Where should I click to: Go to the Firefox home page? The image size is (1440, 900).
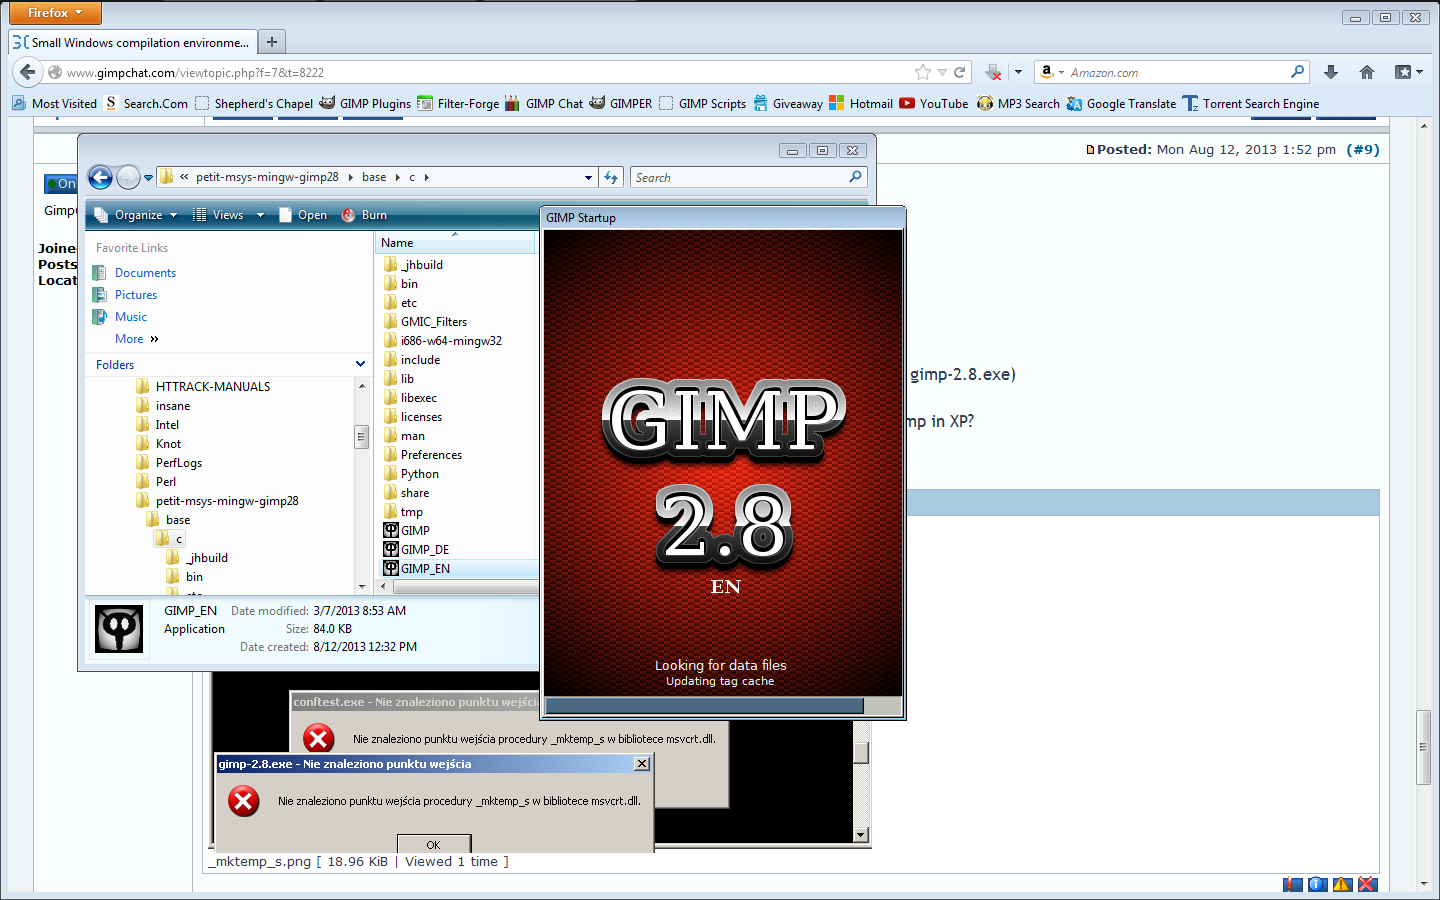[1367, 72]
